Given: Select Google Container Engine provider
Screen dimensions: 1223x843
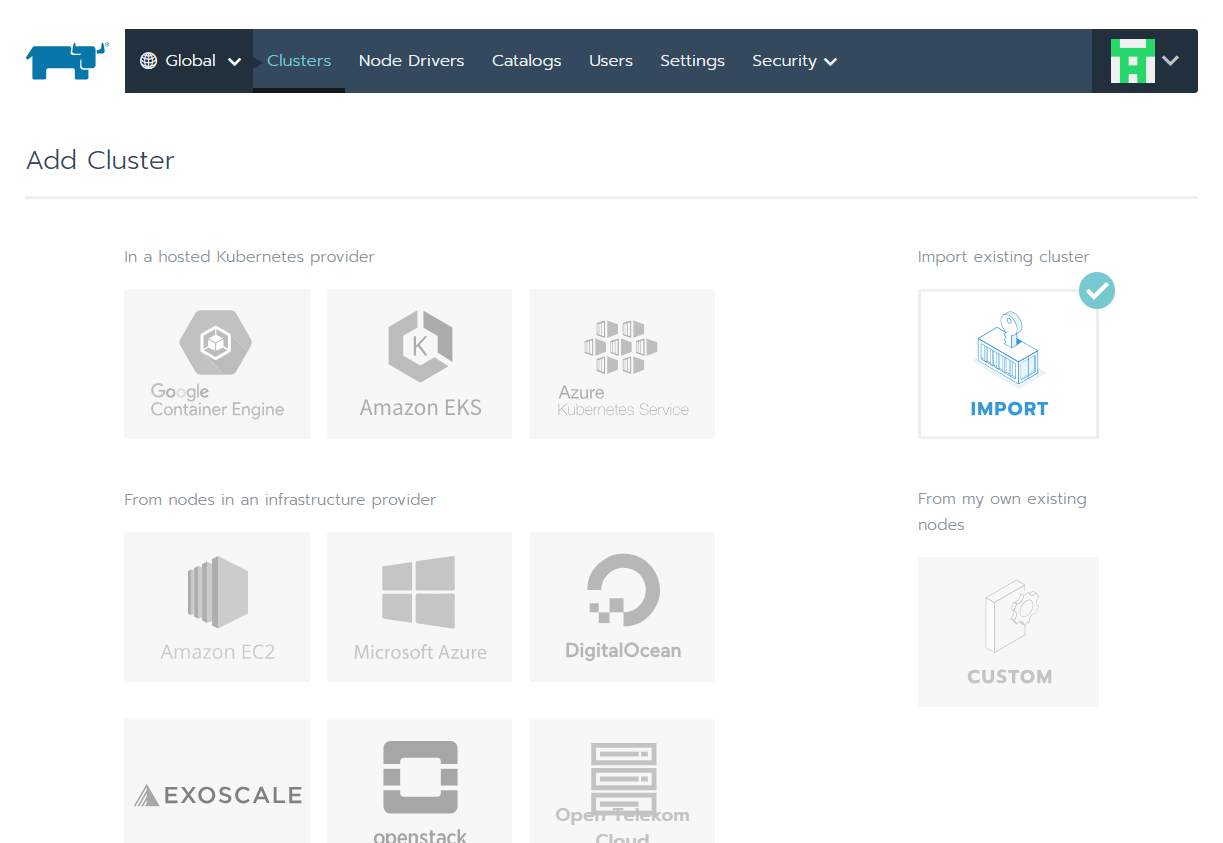Looking at the screenshot, I should pos(217,364).
